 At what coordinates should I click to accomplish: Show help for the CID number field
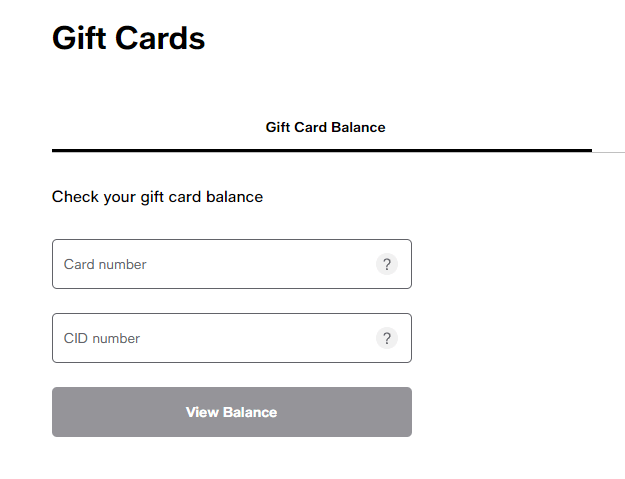(x=387, y=338)
